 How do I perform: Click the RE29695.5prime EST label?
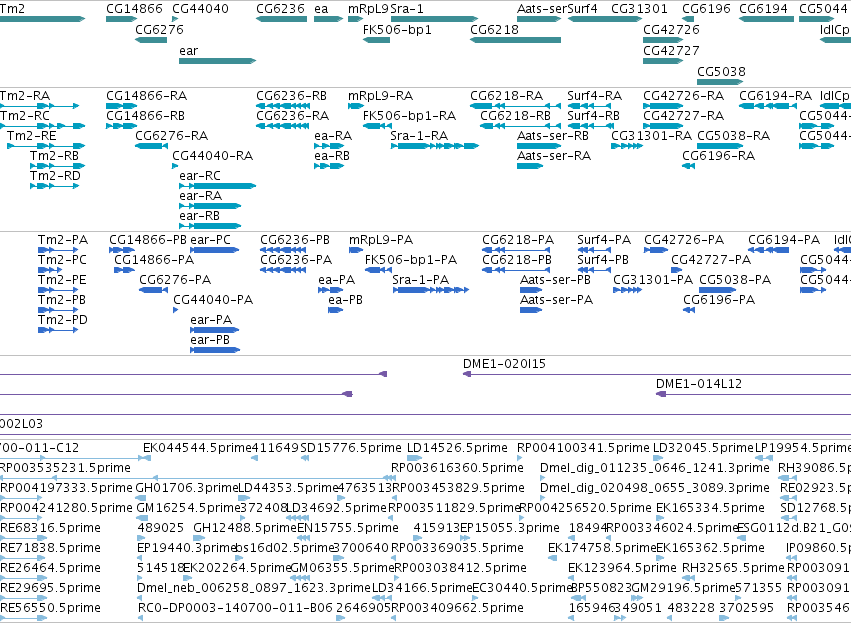click(50, 588)
